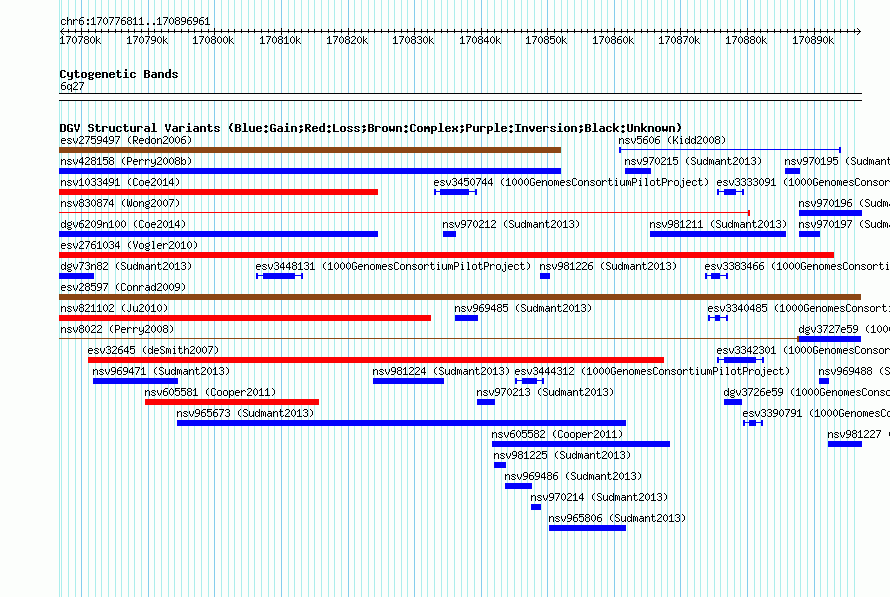890x597 pixels.
Task: Select the nsv5606 (Kidd2008) variant label
Action: (x=672, y=140)
